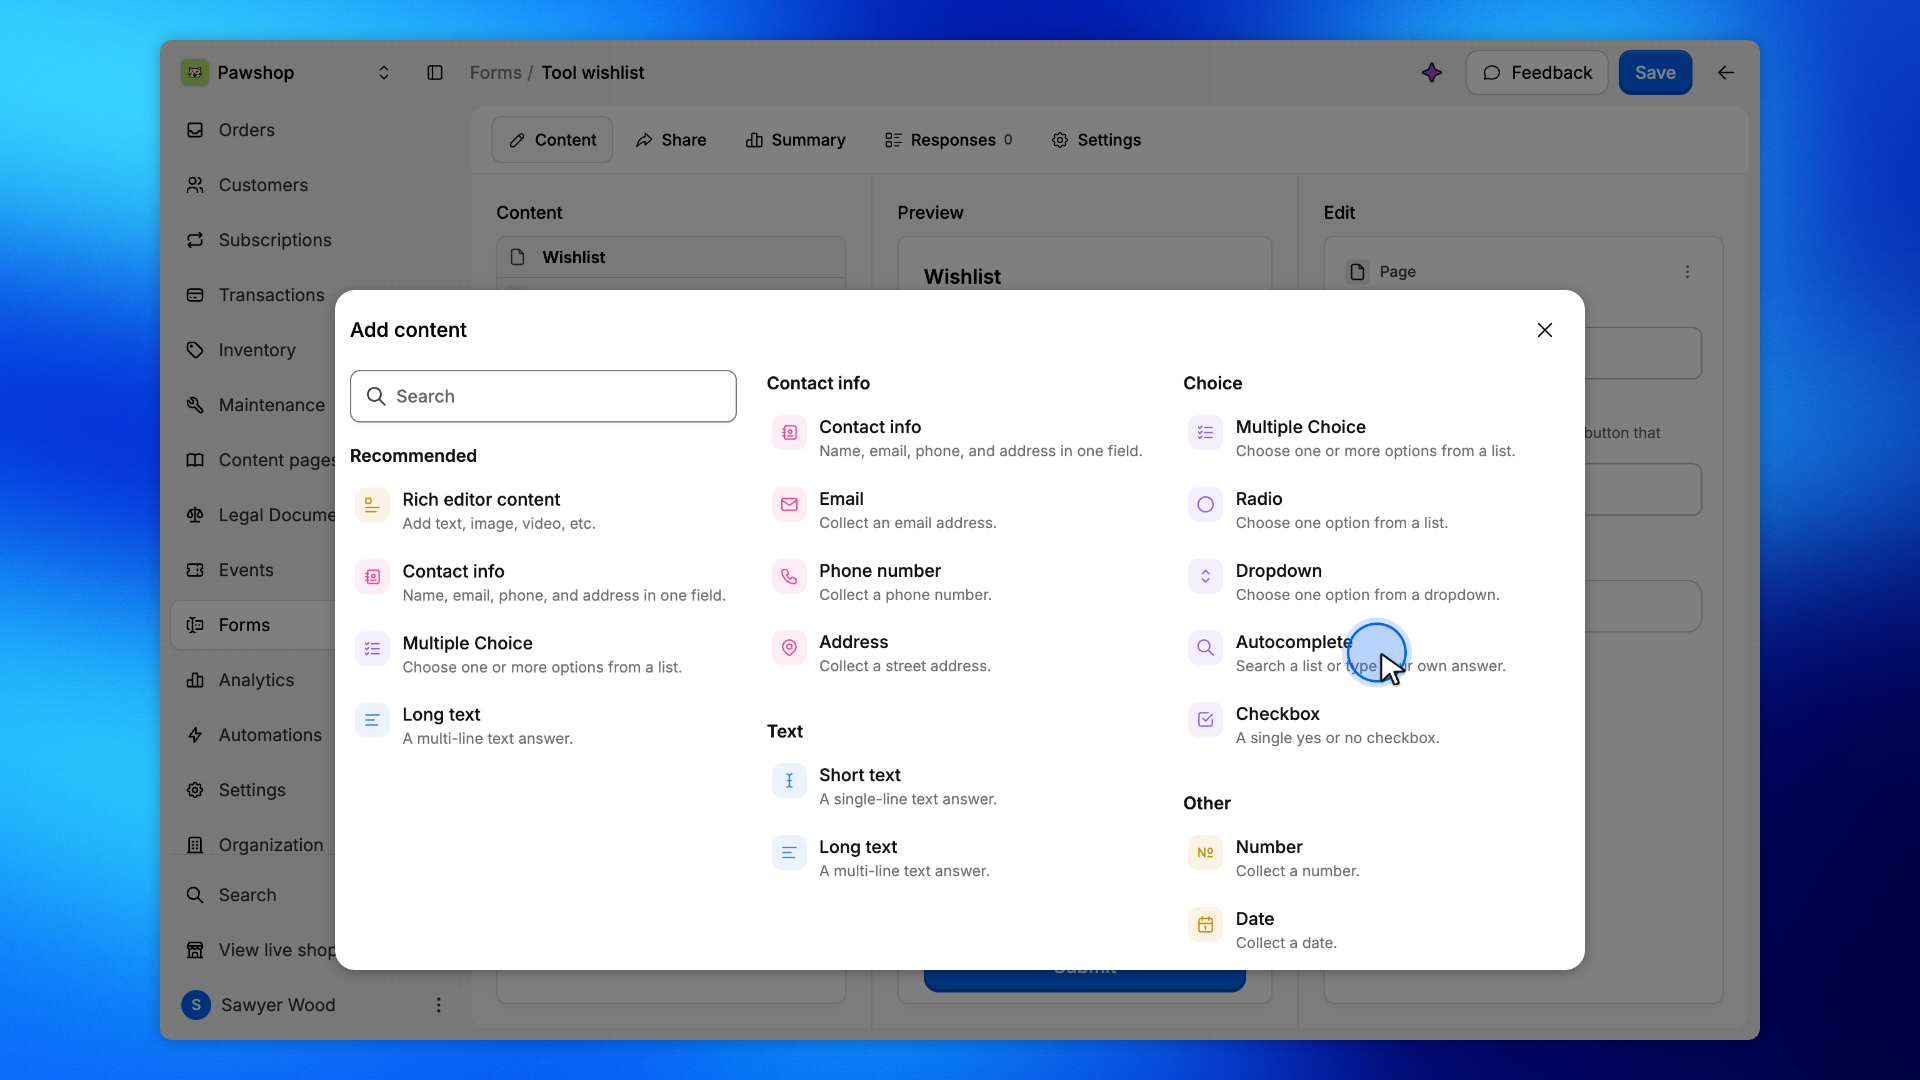
Task: Select the 'Radio' item label
Action: pos(1258,499)
